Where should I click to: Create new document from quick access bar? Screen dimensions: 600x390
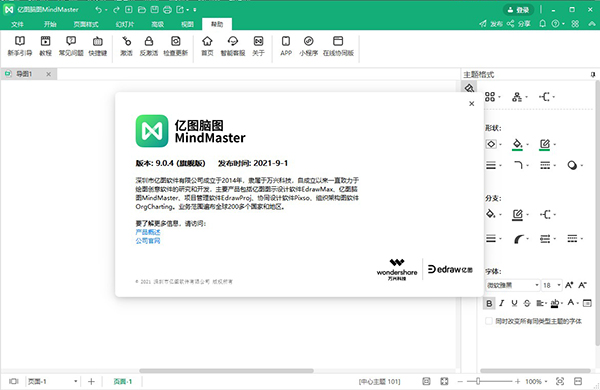129,10
